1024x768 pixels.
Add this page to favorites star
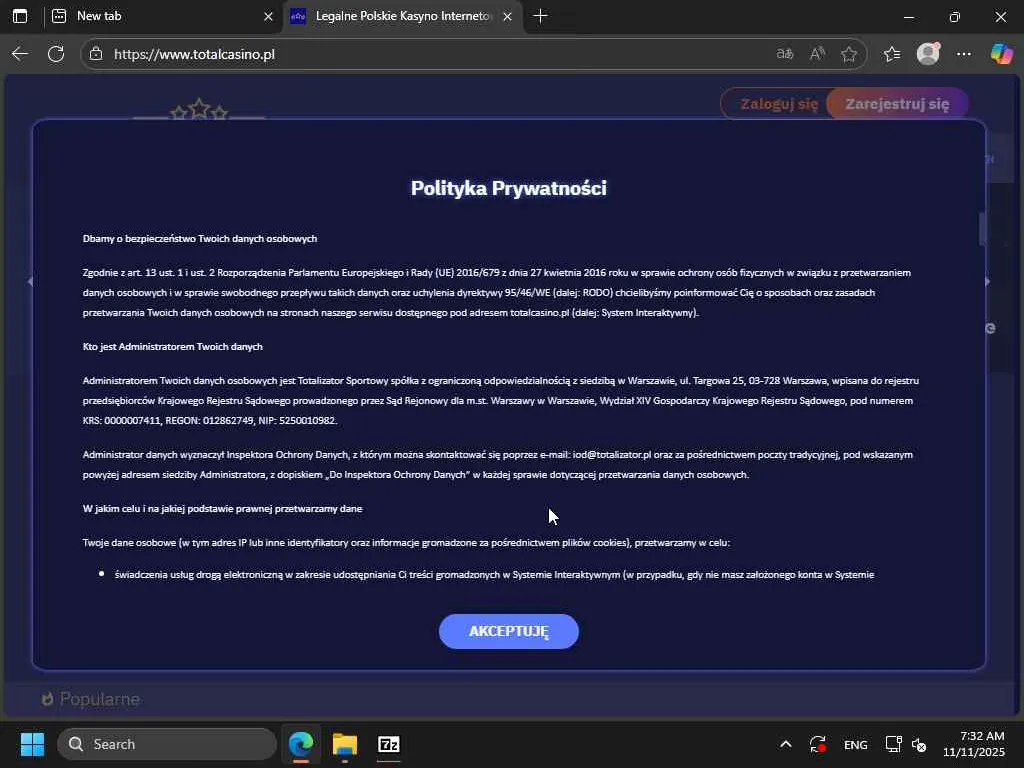[x=849, y=54]
